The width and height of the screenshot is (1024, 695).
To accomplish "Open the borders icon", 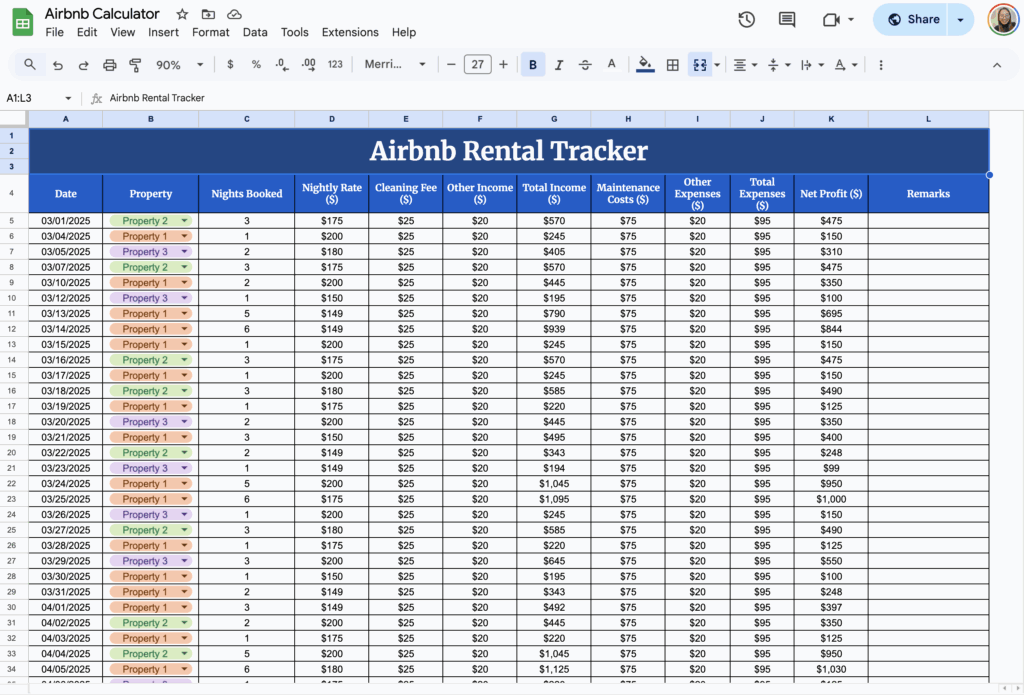I will [x=671, y=64].
